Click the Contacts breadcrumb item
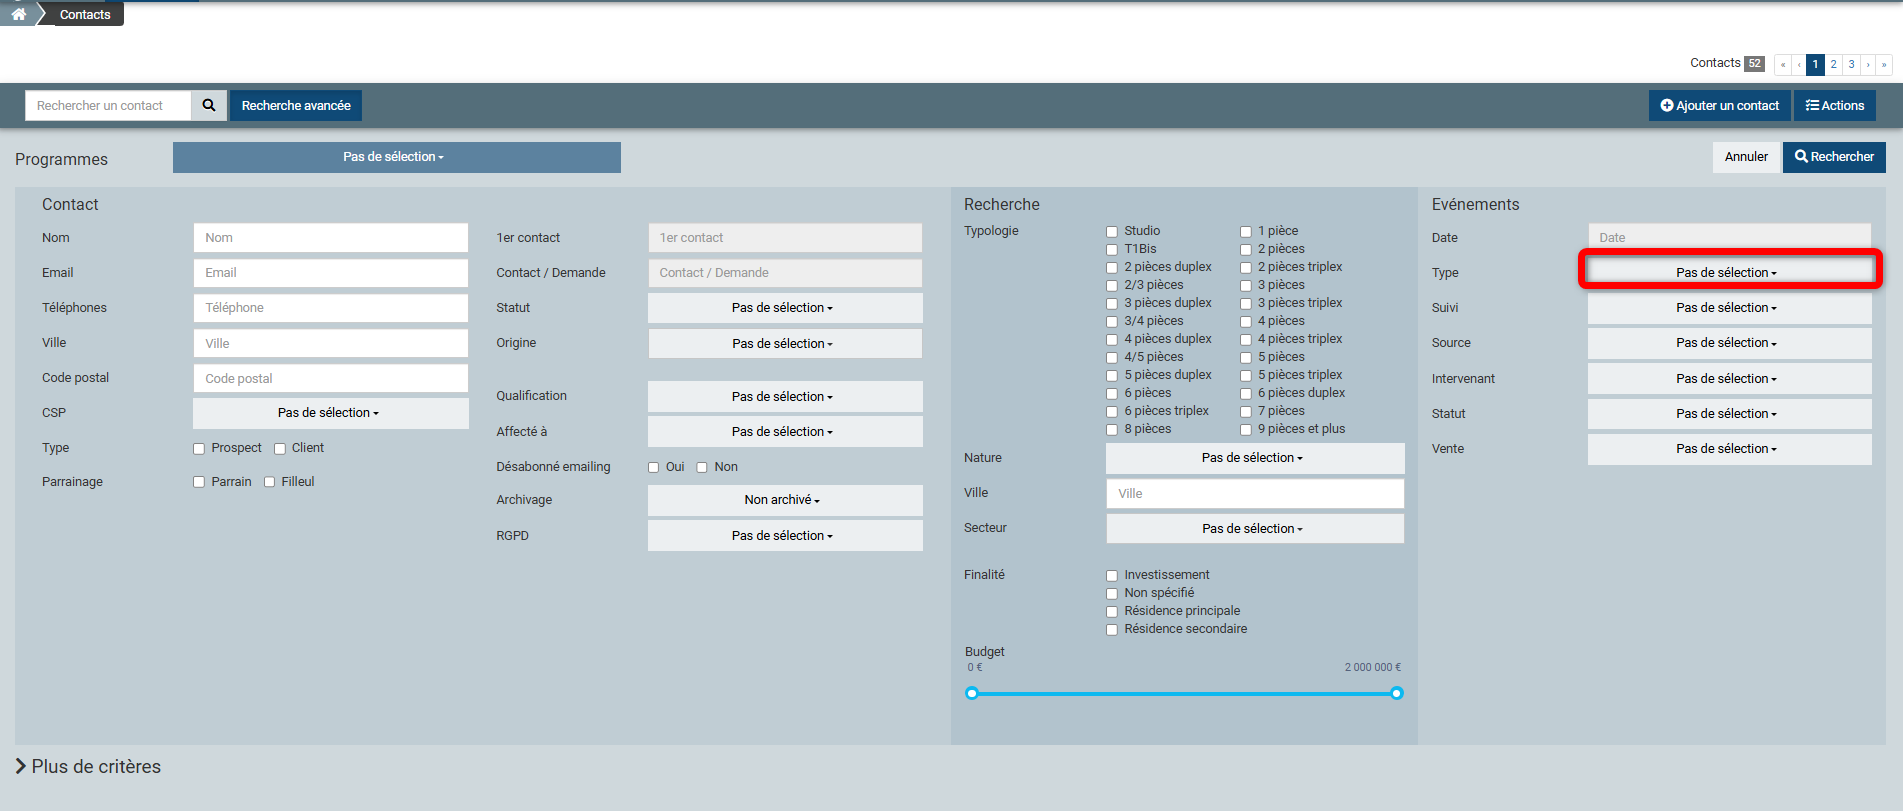Viewport: 1903px width, 811px height. tap(85, 14)
